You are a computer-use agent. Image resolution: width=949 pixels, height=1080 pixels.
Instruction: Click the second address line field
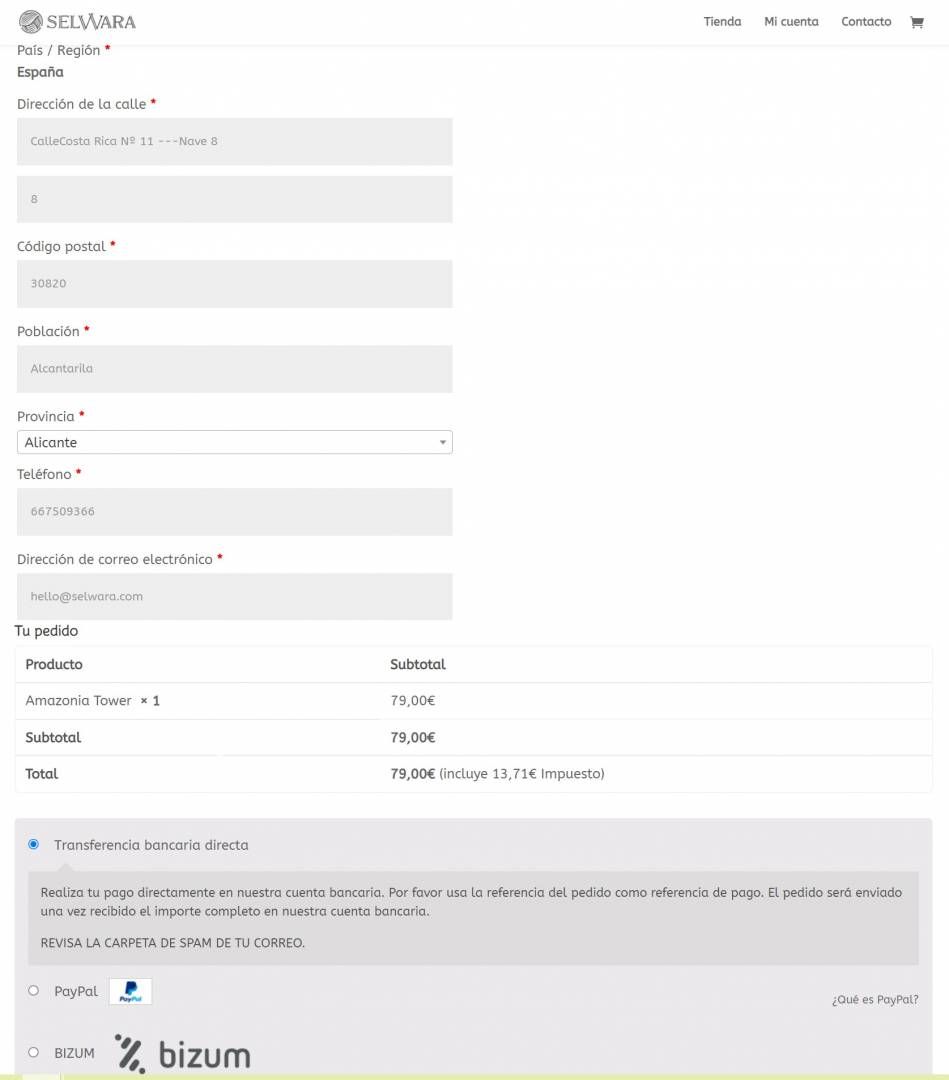point(235,199)
